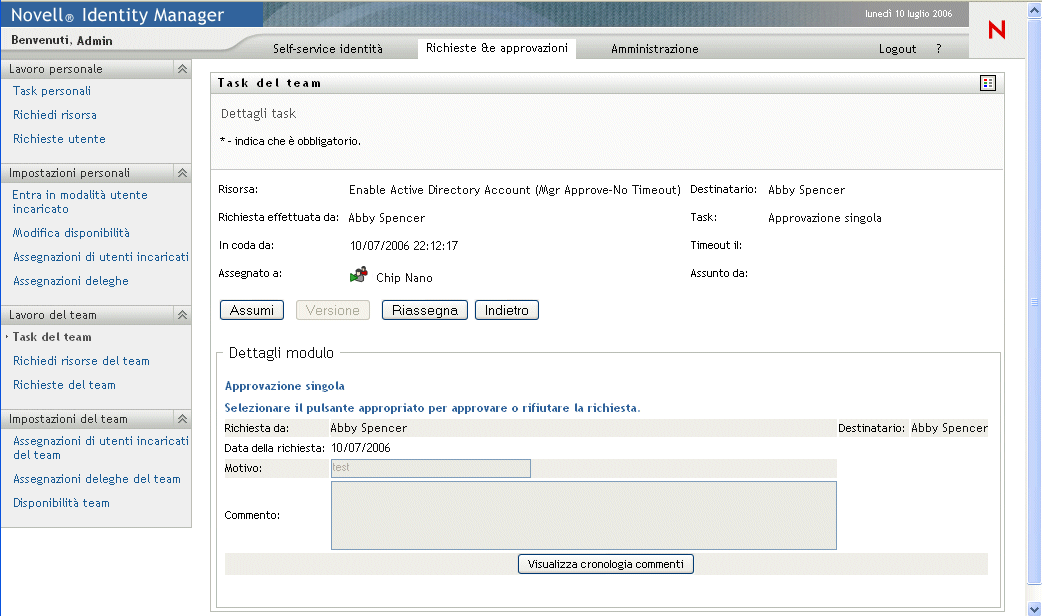Click the Logout link
Viewport: 1042px width, 616px height.
tap(897, 49)
